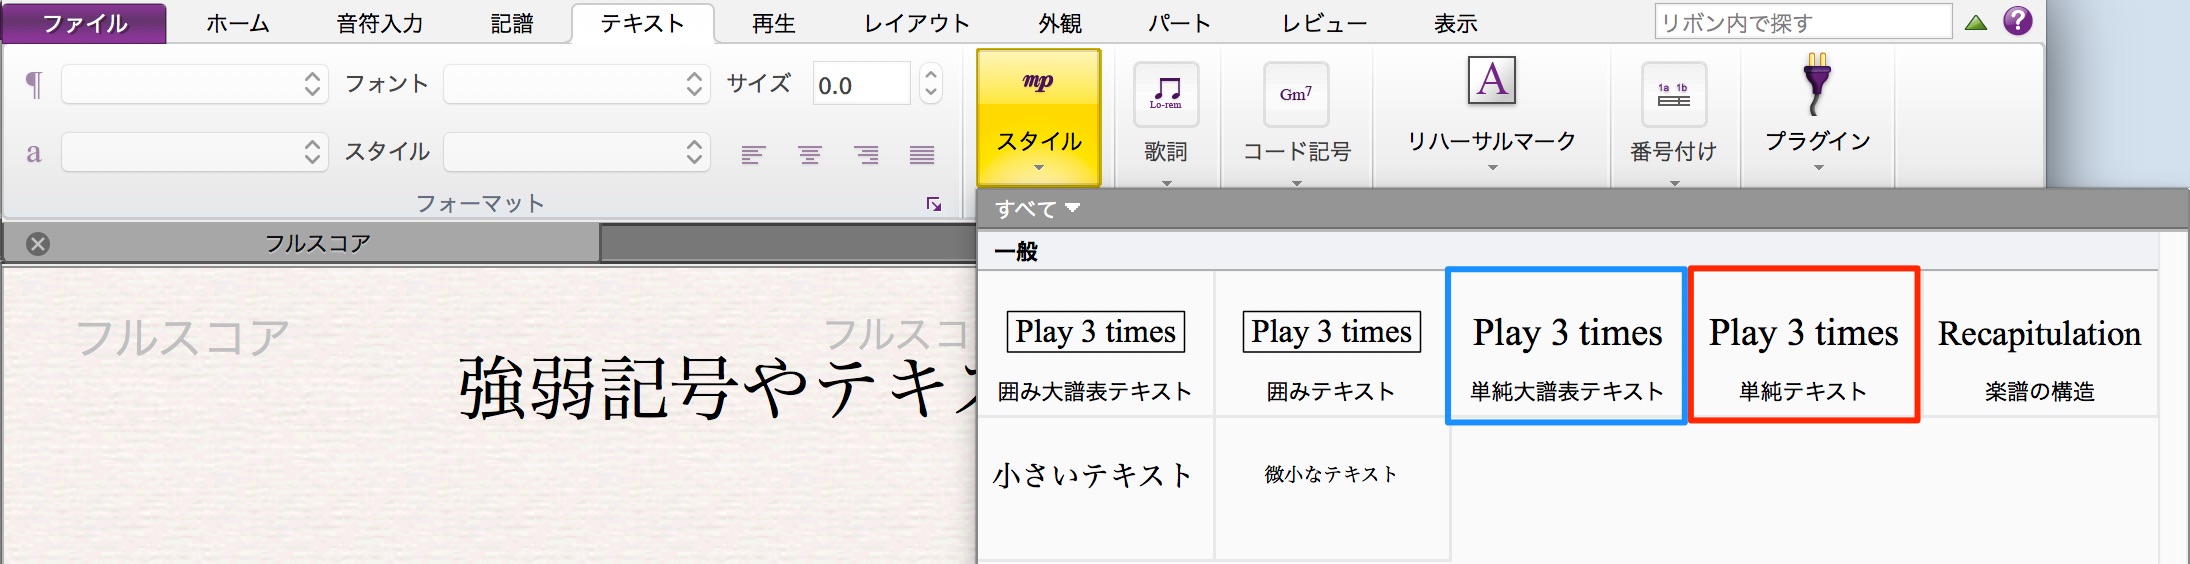
Task: Select the テキスト tab
Action: click(x=642, y=24)
